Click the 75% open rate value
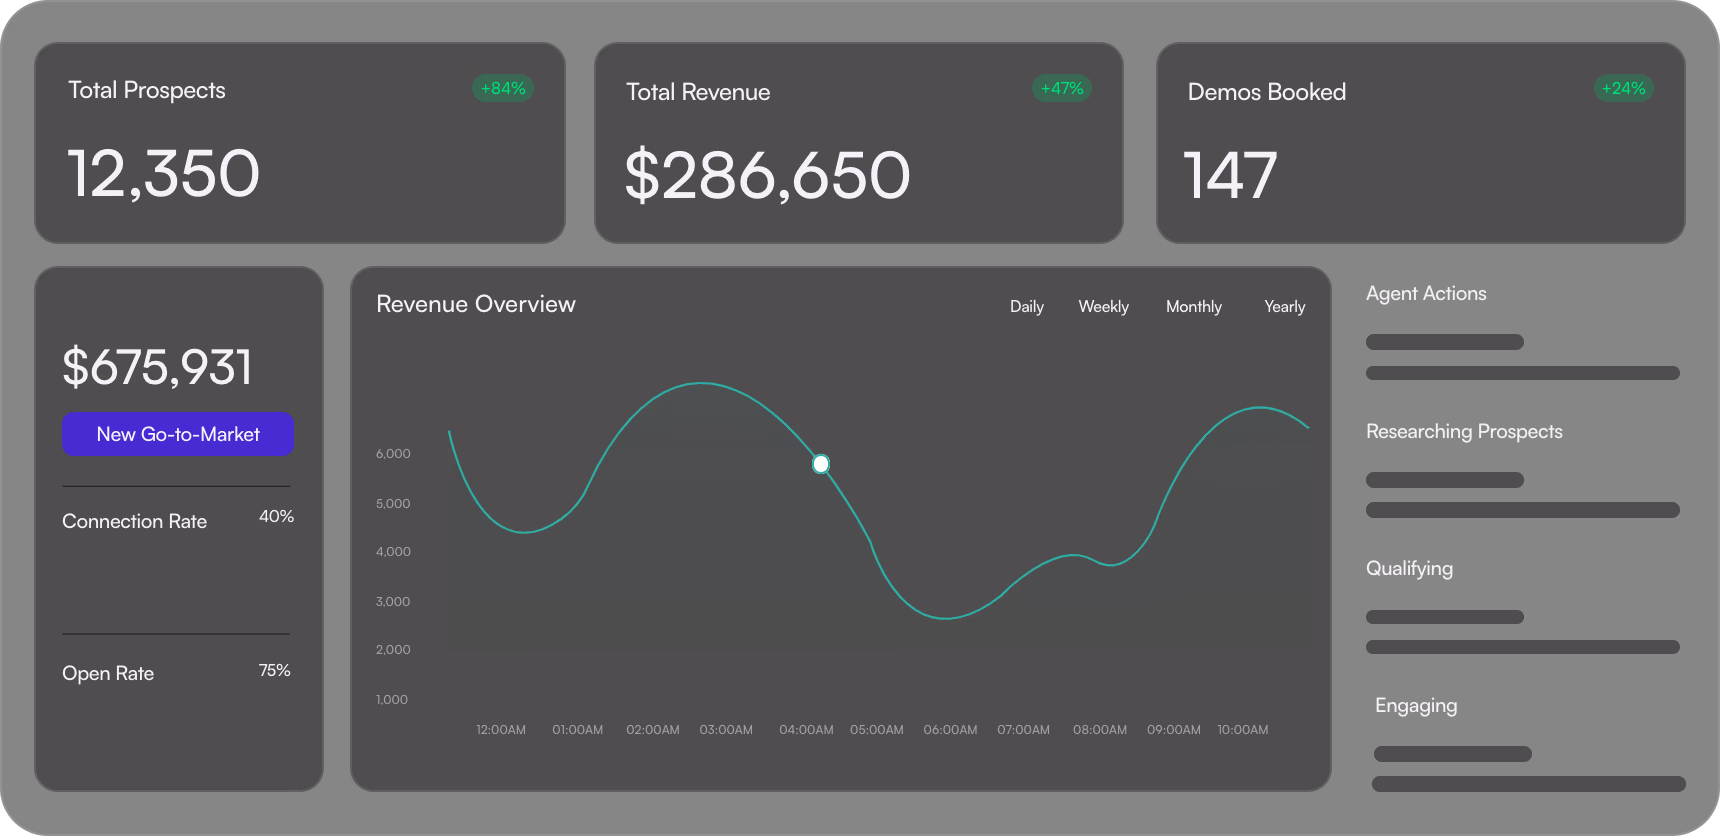The width and height of the screenshot is (1720, 836). [275, 670]
